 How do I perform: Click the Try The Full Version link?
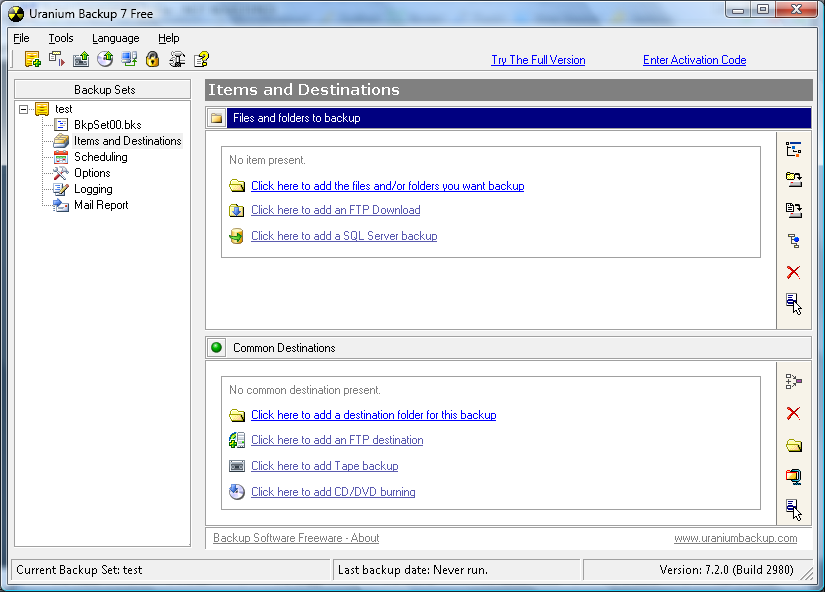538,60
